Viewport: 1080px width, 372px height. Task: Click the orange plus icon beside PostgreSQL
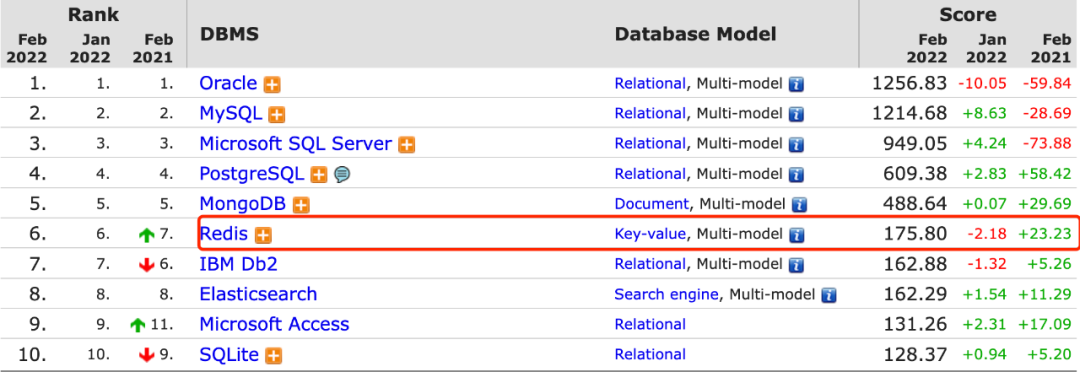click(318, 175)
